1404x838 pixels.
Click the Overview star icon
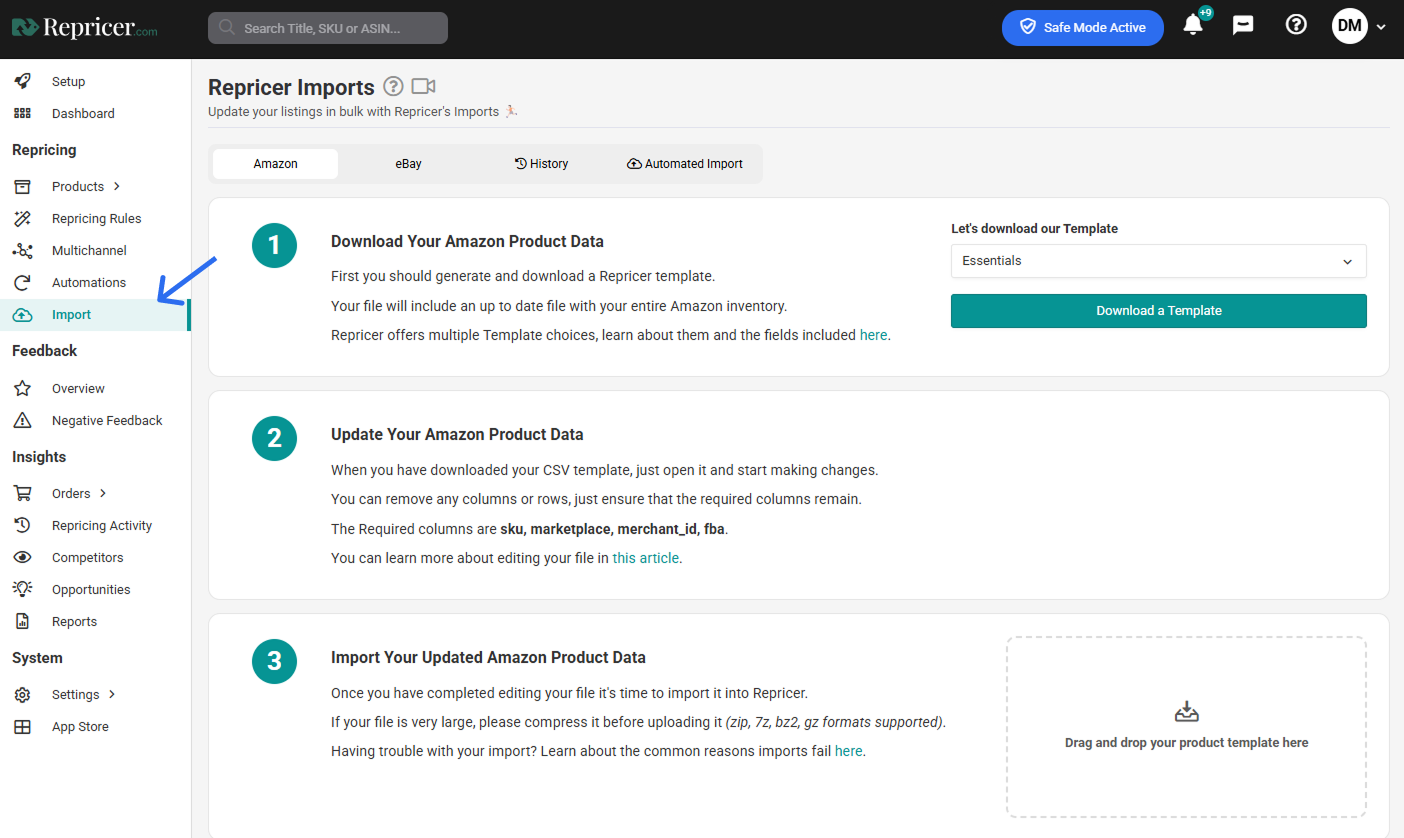pos(22,388)
